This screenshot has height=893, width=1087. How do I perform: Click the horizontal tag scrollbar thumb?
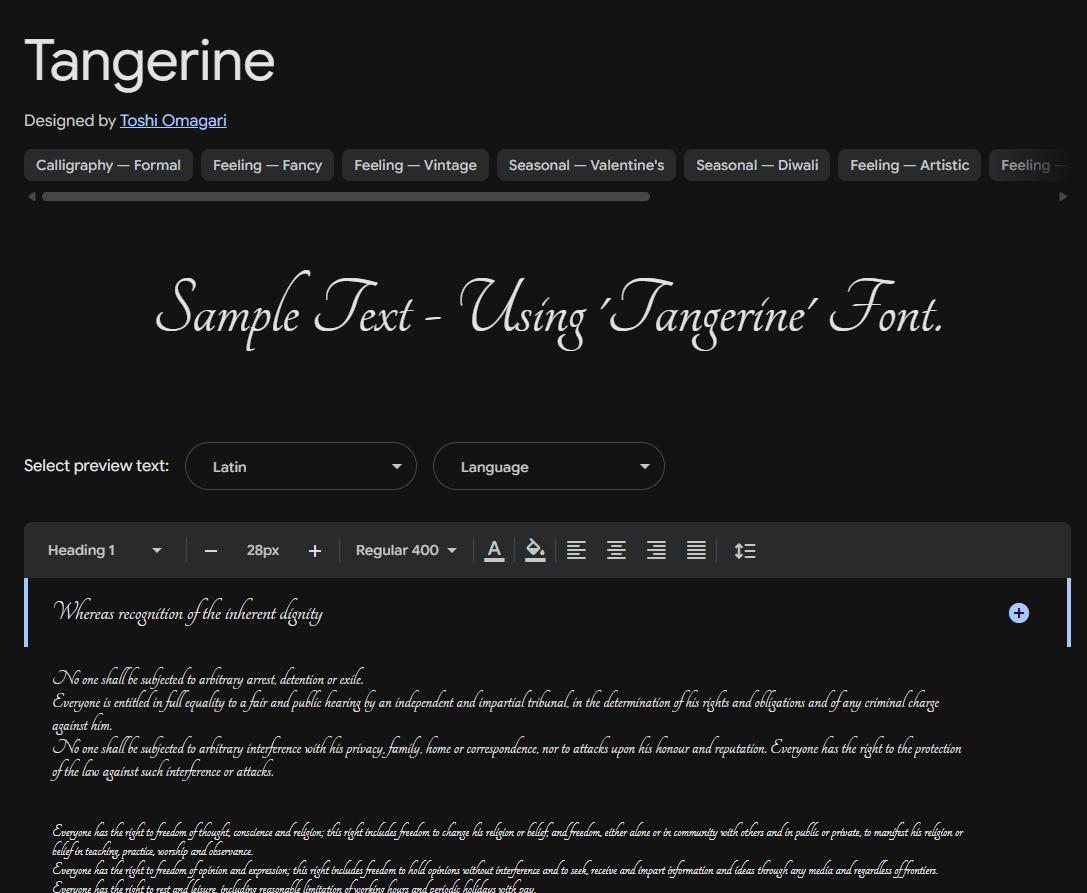[x=346, y=197]
